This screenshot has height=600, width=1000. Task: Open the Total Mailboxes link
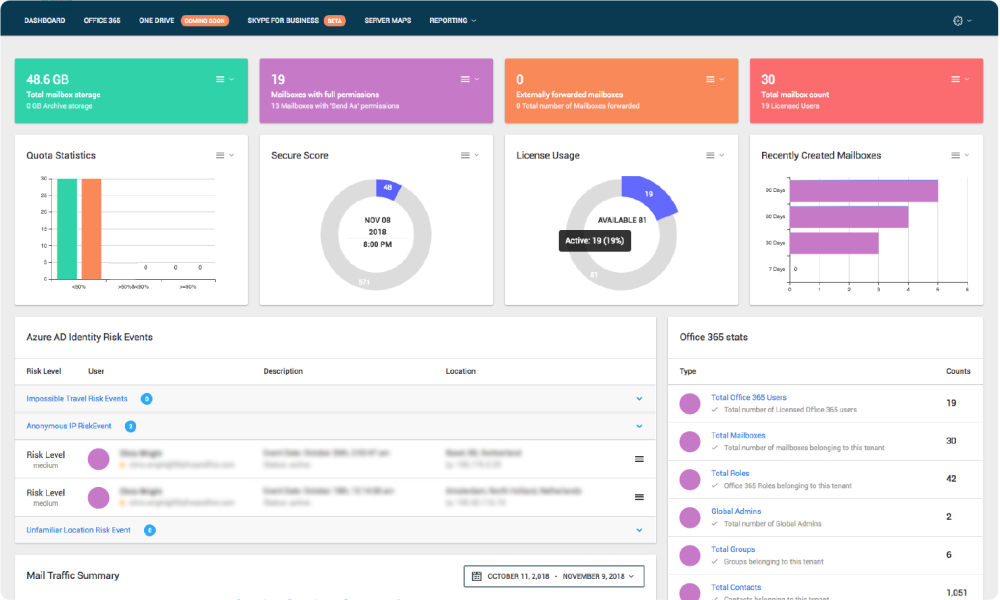[x=738, y=435]
